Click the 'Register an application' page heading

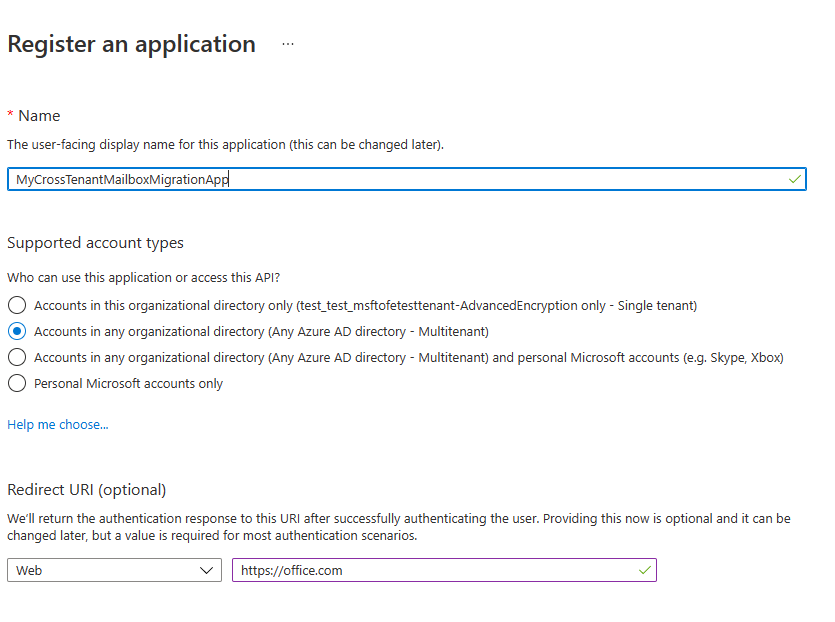tap(132, 44)
